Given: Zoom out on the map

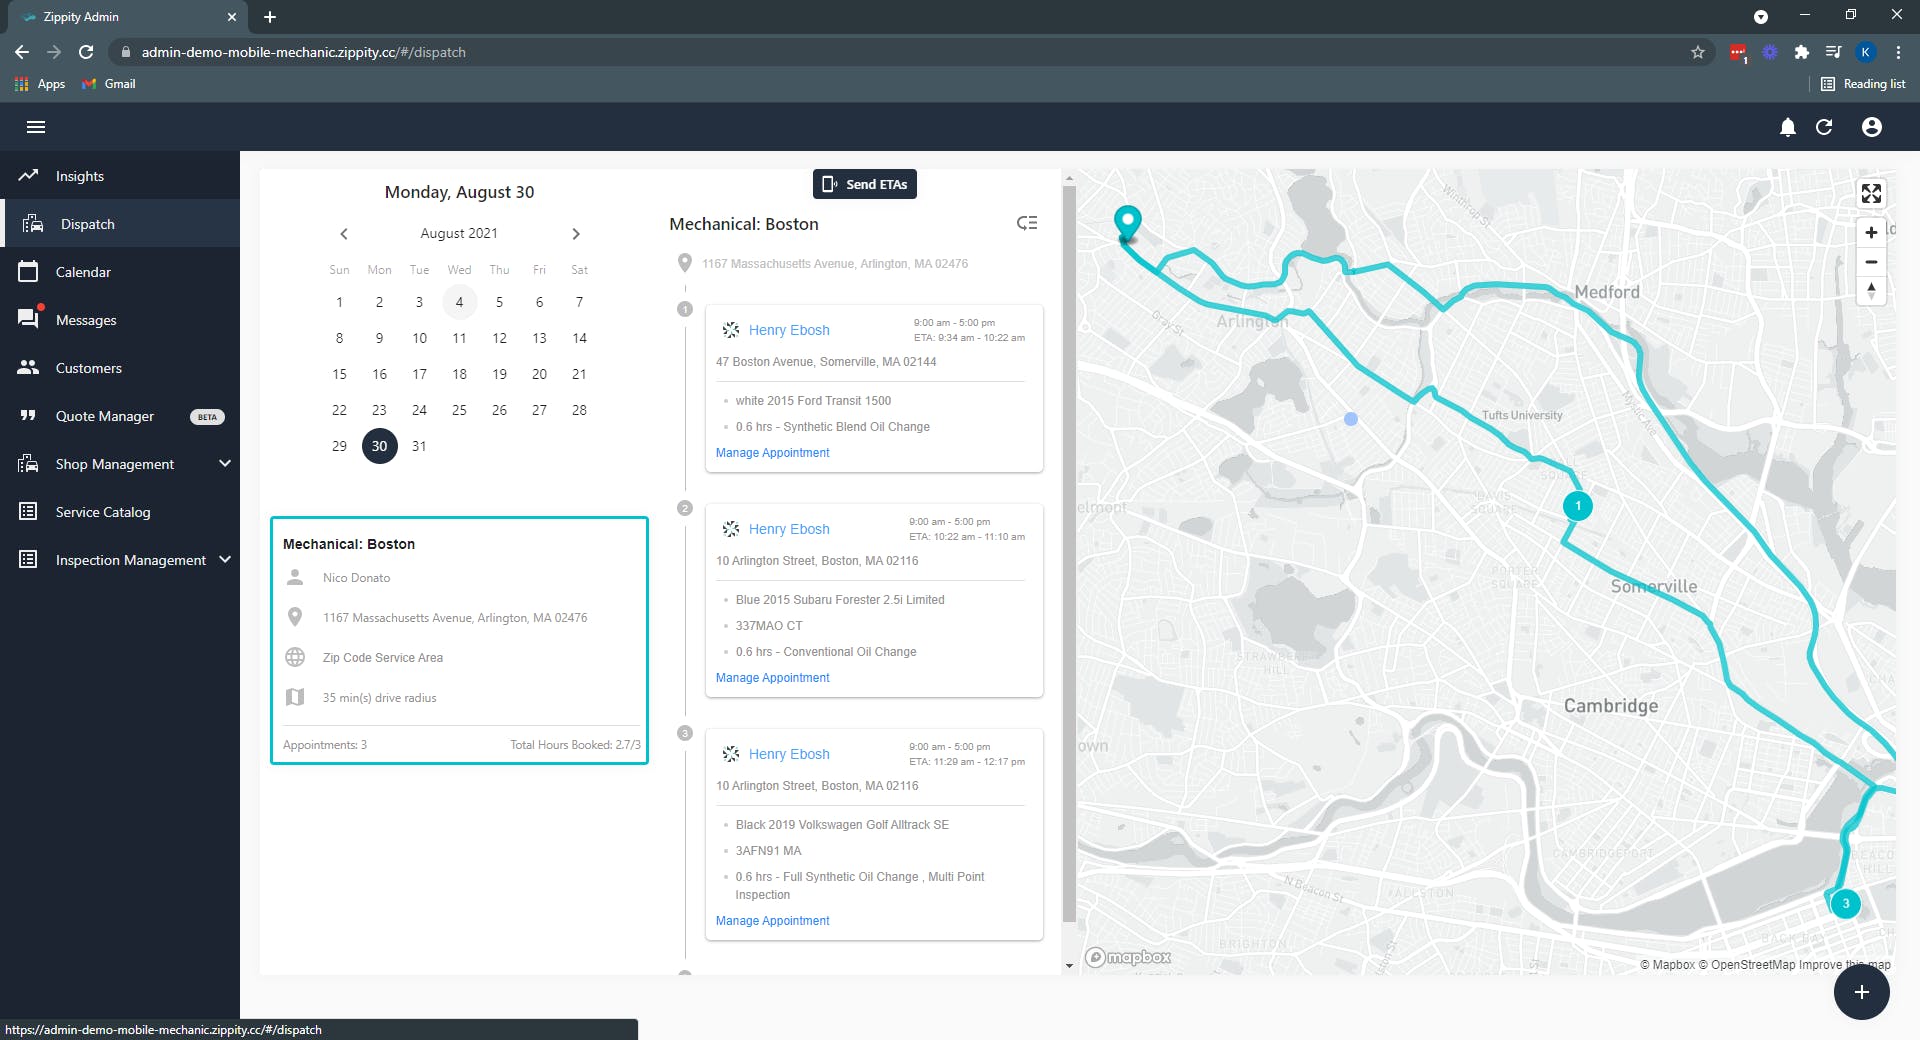Looking at the screenshot, I should pos(1871,262).
